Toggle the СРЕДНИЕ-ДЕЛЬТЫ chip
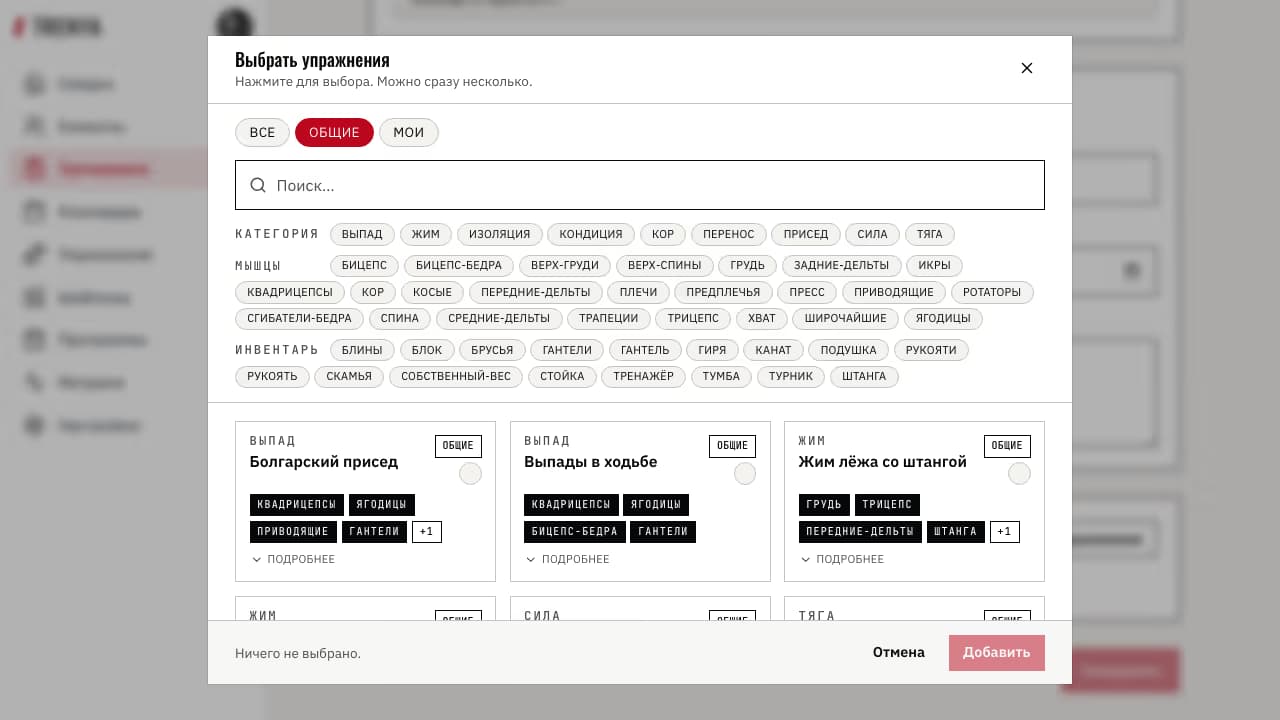1280x720 pixels. click(x=499, y=318)
